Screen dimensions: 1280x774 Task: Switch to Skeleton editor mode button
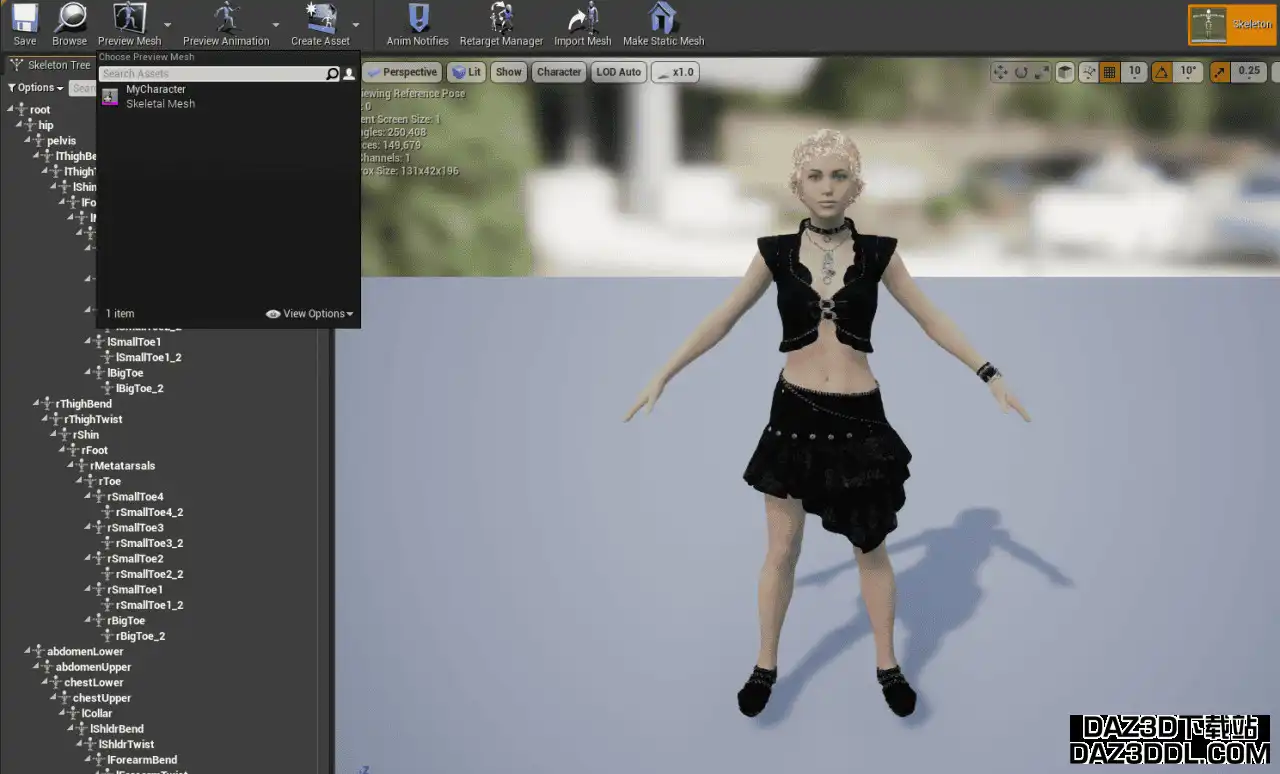1232,25
